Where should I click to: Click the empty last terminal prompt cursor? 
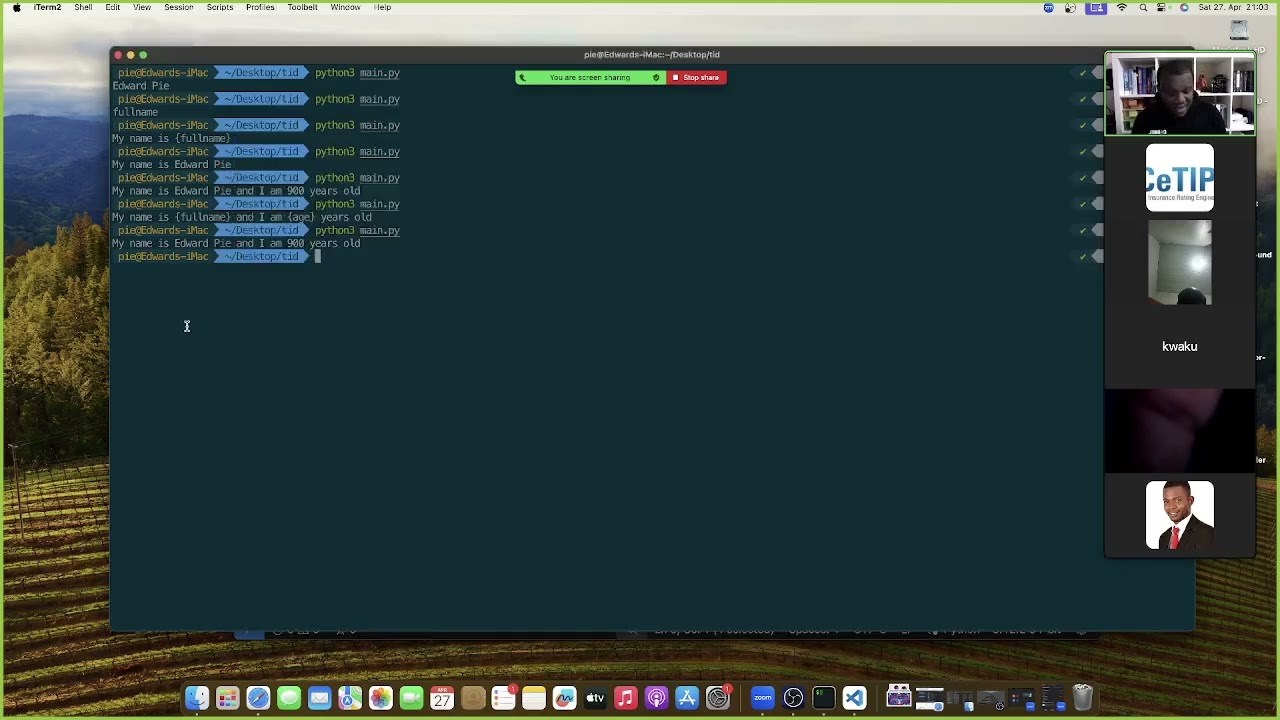(318, 257)
